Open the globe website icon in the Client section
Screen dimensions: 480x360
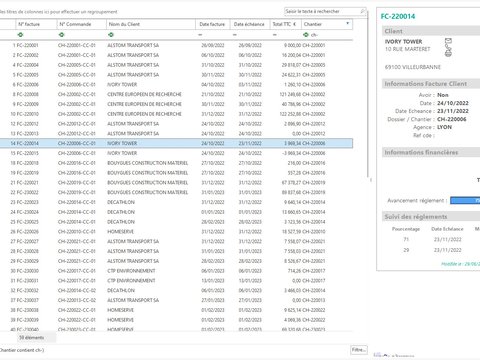(x=448, y=53)
